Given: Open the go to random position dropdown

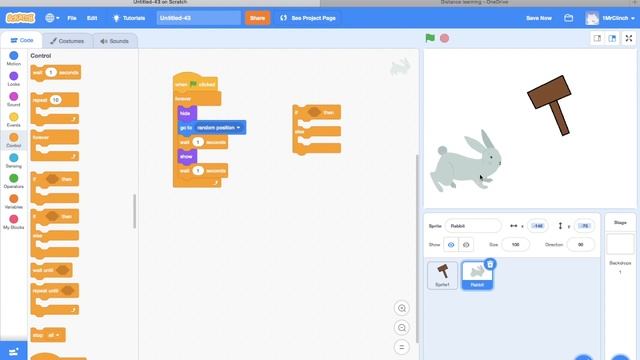Looking at the screenshot, I should click(218, 128).
